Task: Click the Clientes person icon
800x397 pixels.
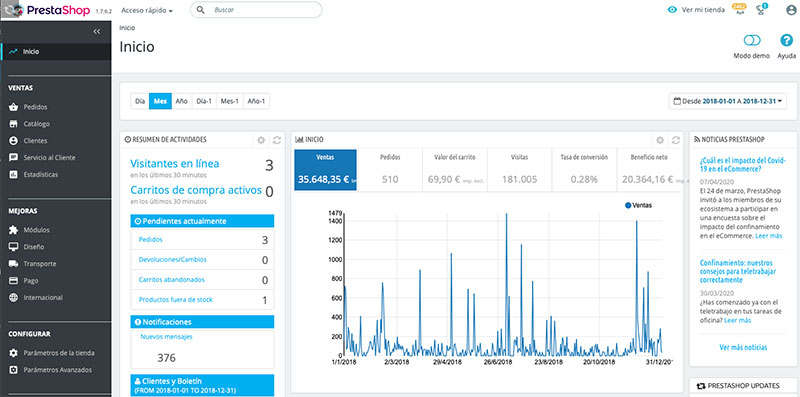Action: coord(13,141)
